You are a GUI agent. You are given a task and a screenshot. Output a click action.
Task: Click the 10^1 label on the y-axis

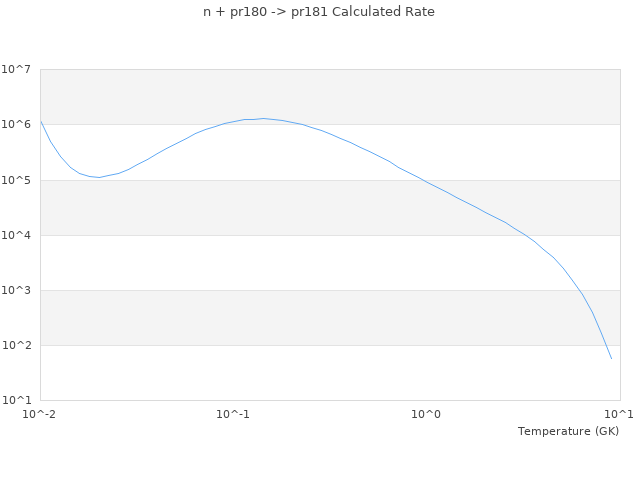tap(17, 400)
